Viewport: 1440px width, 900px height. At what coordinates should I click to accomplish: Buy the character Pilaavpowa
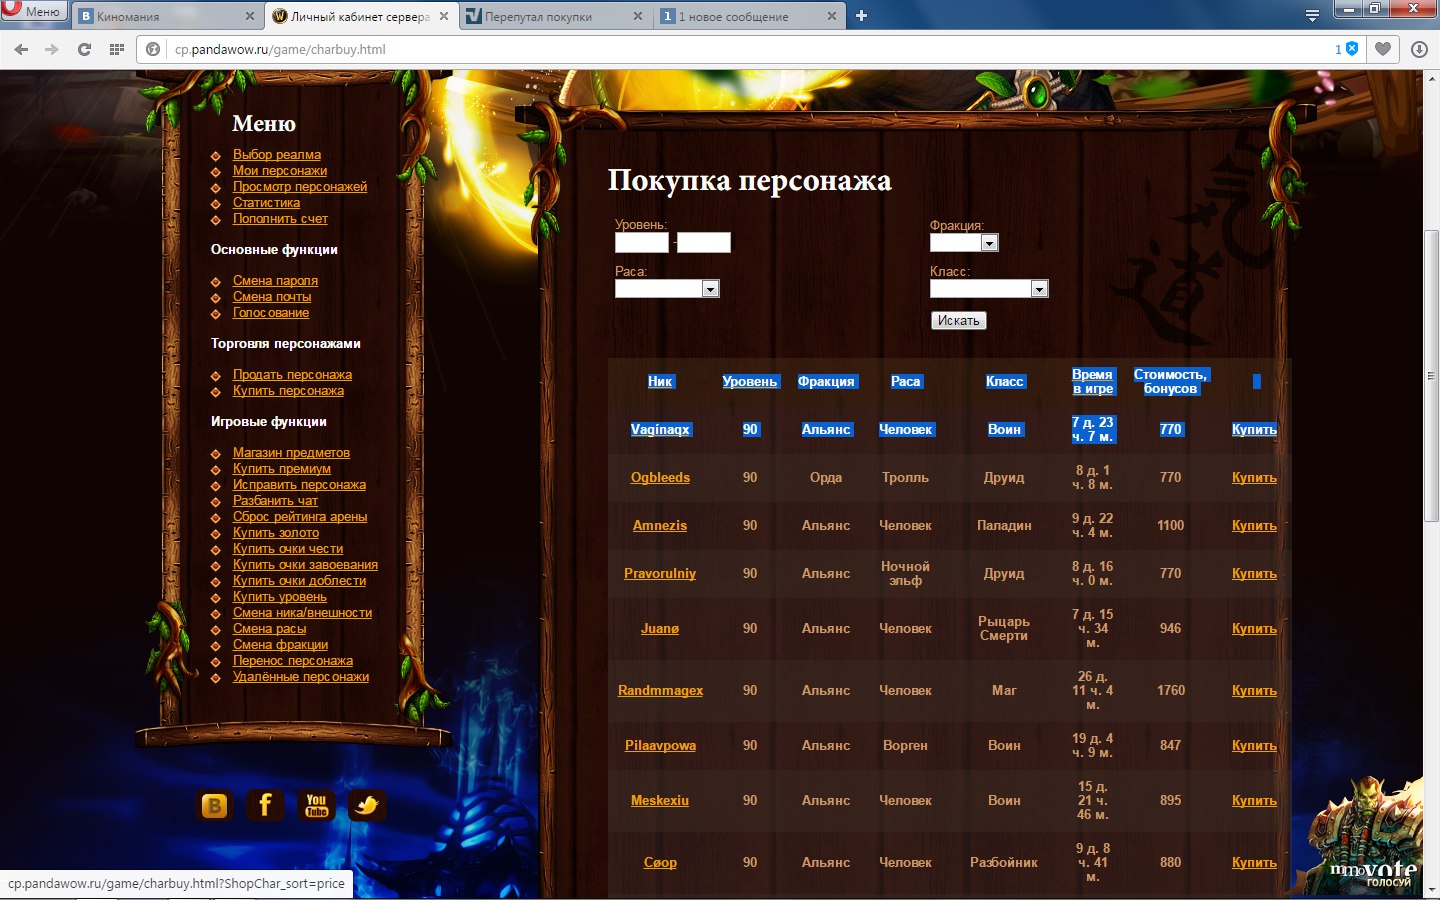1254,745
